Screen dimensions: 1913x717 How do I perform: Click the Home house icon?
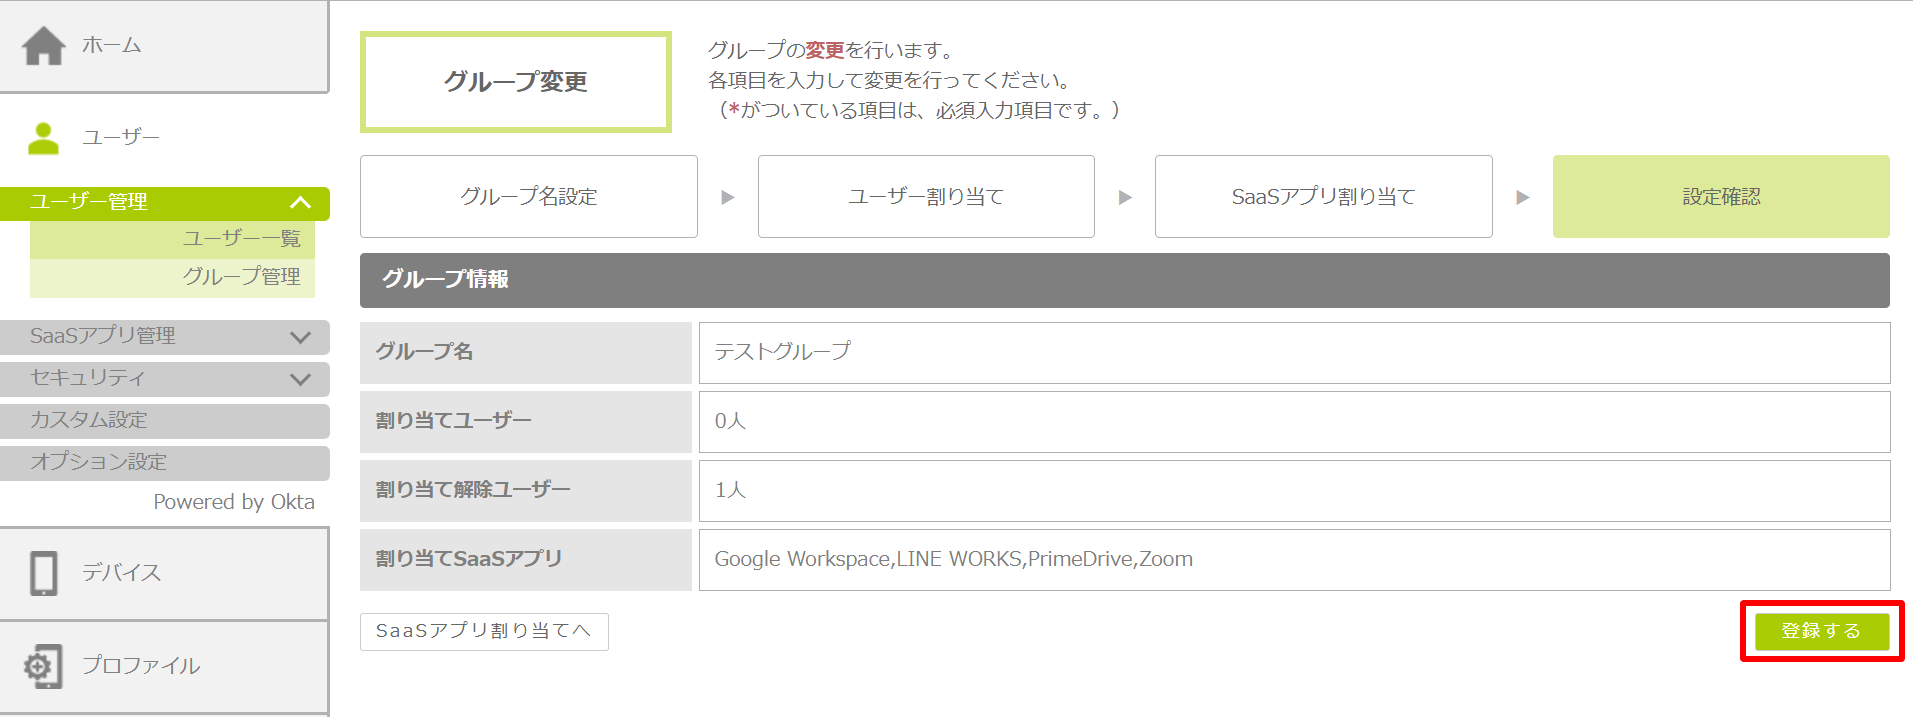pyautogui.click(x=44, y=46)
